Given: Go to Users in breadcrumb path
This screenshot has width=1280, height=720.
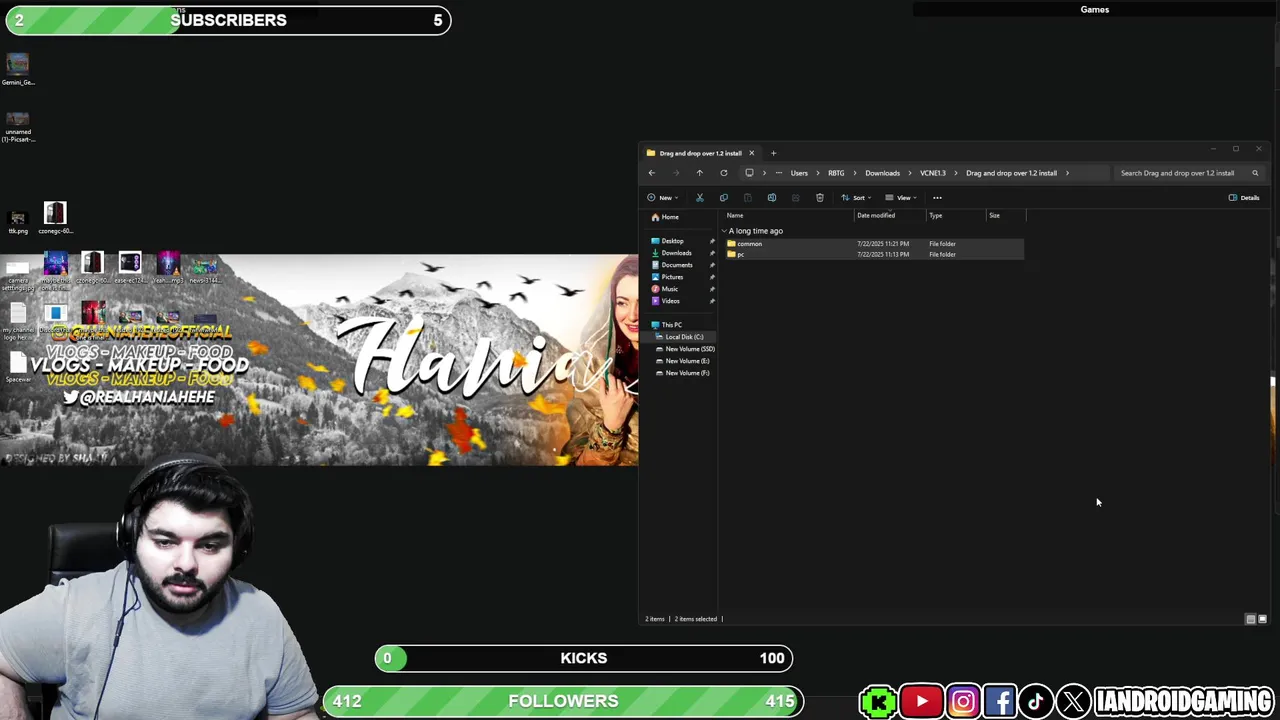Looking at the screenshot, I should 799,173.
